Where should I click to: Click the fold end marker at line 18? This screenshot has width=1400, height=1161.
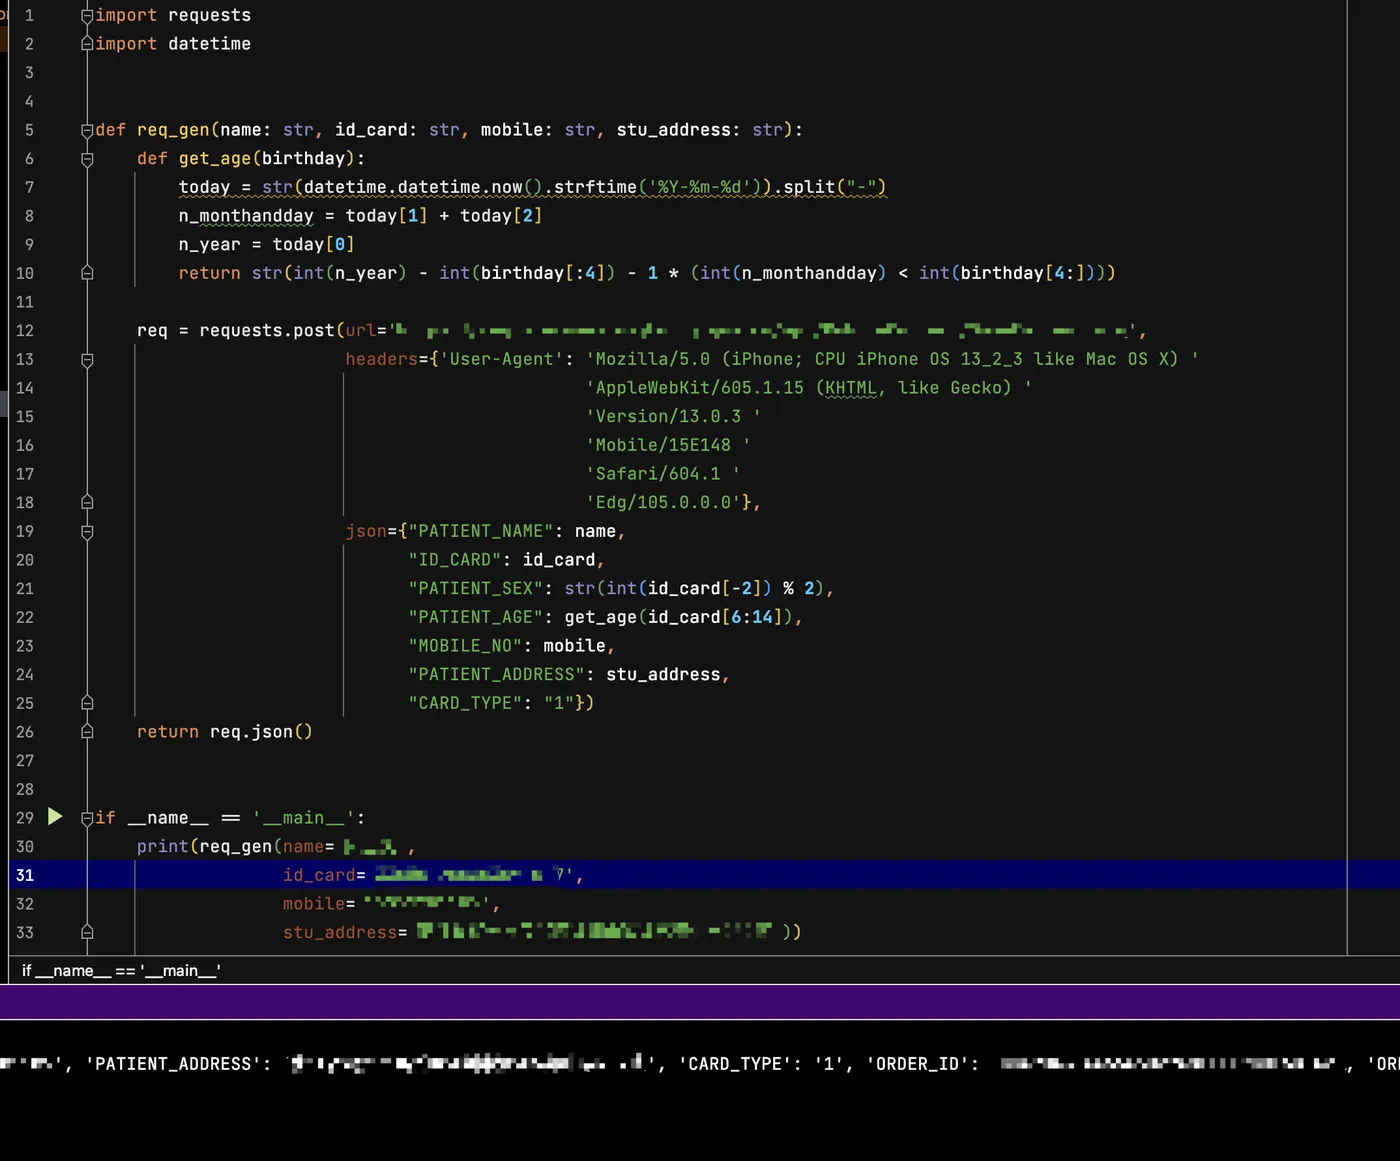[87, 502]
